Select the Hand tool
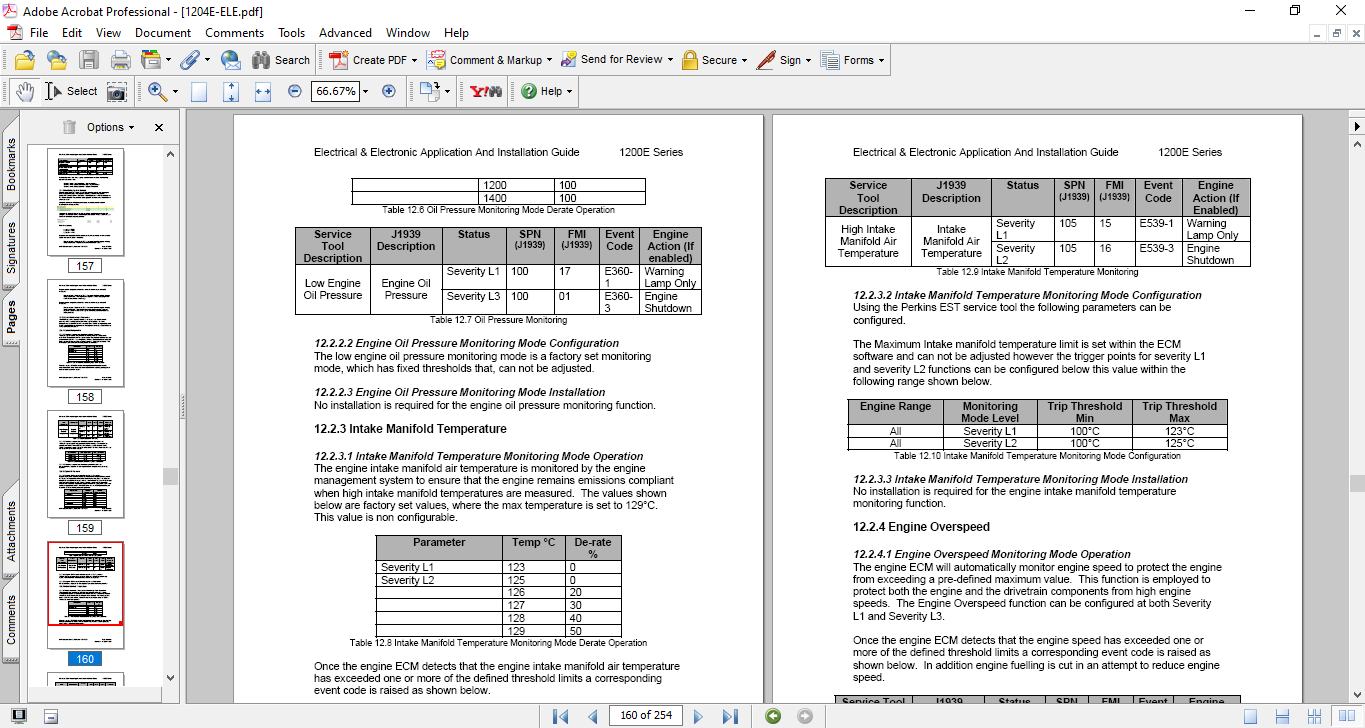 24,91
